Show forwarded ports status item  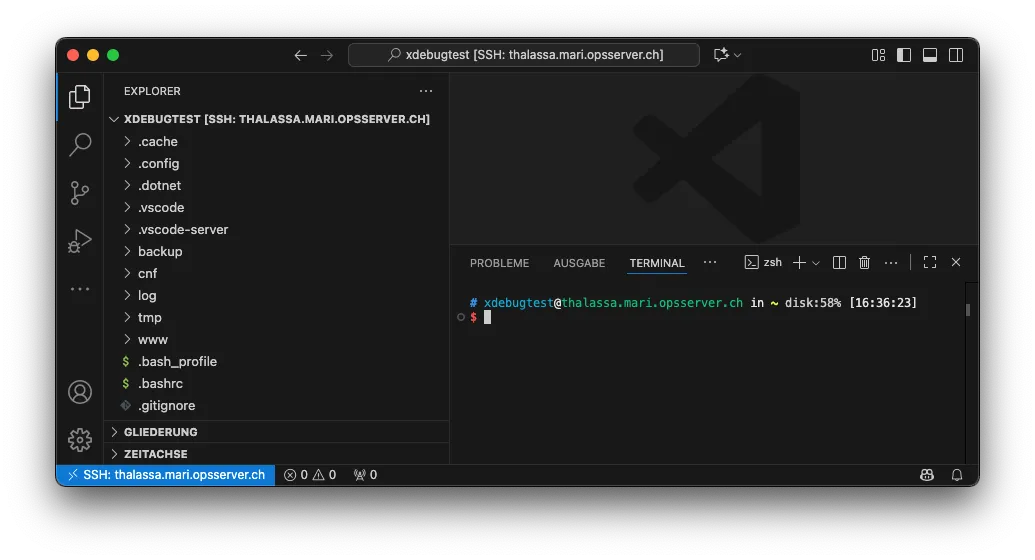click(x=365, y=475)
